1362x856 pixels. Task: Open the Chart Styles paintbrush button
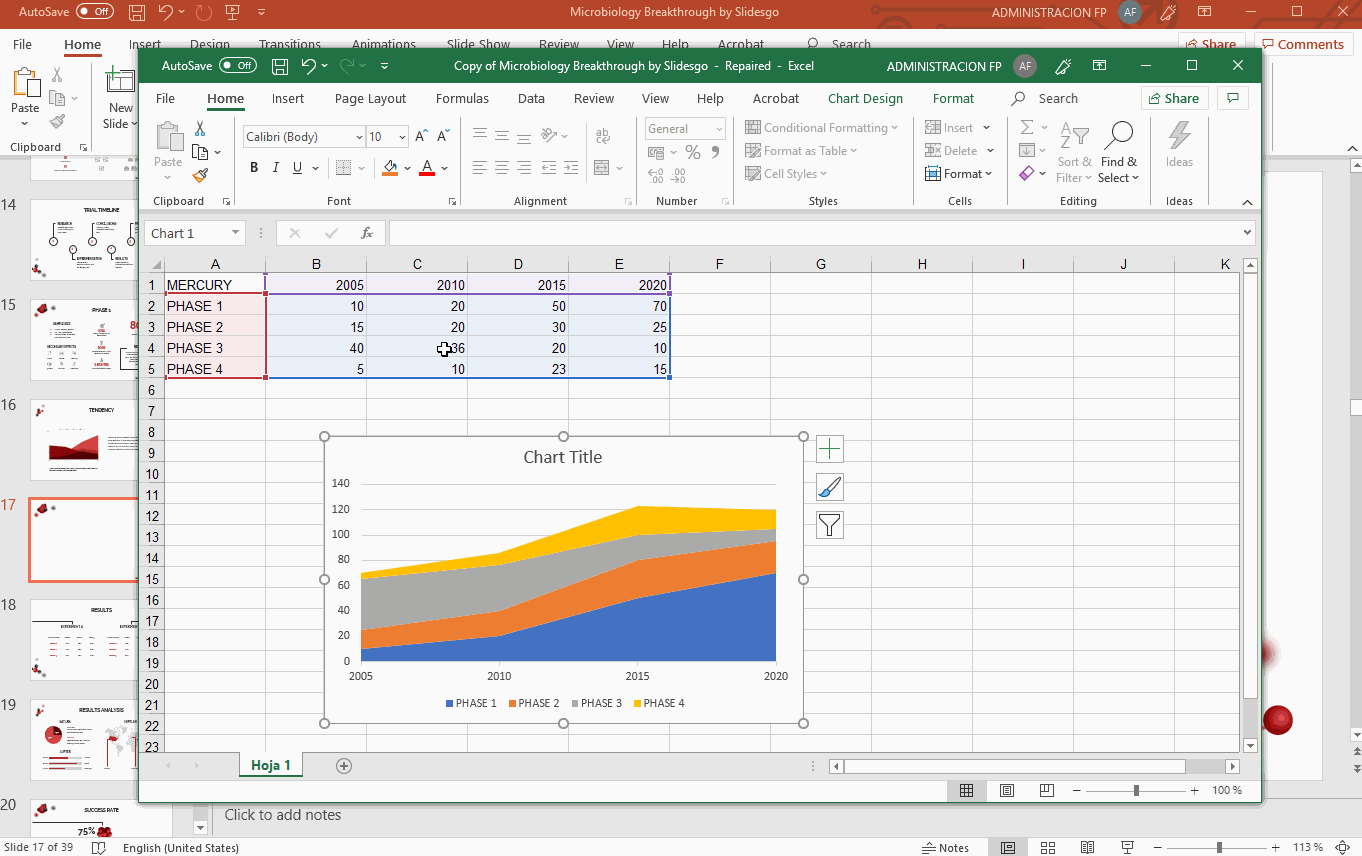point(830,487)
